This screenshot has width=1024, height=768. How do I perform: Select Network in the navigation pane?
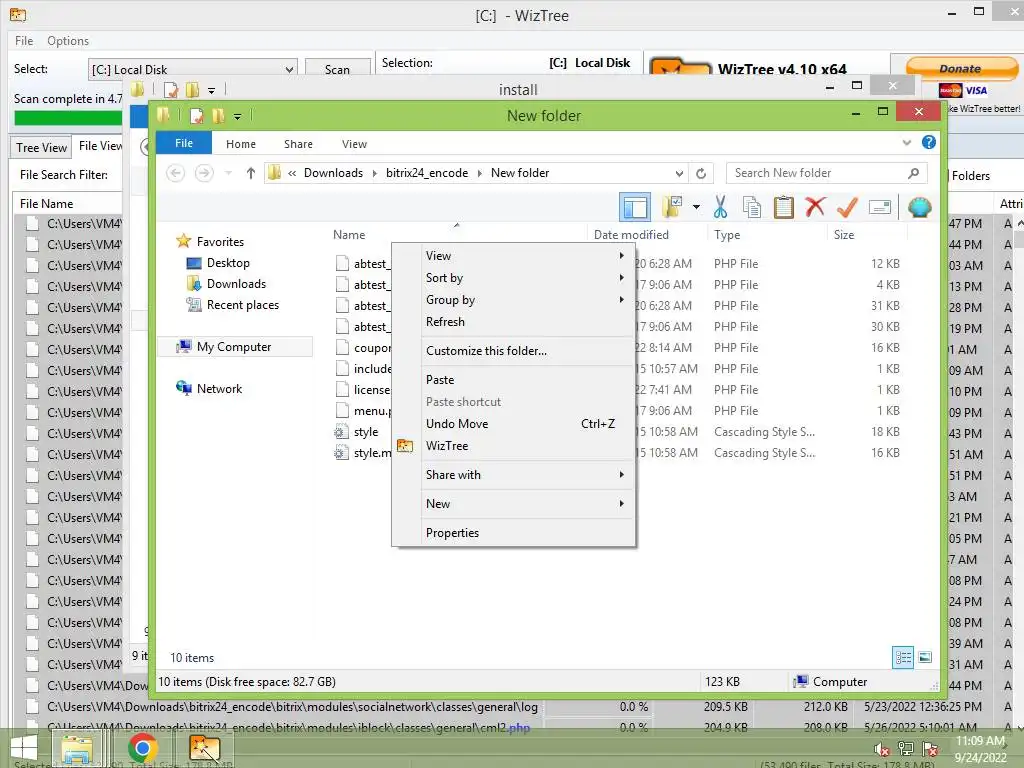[219, 389]
